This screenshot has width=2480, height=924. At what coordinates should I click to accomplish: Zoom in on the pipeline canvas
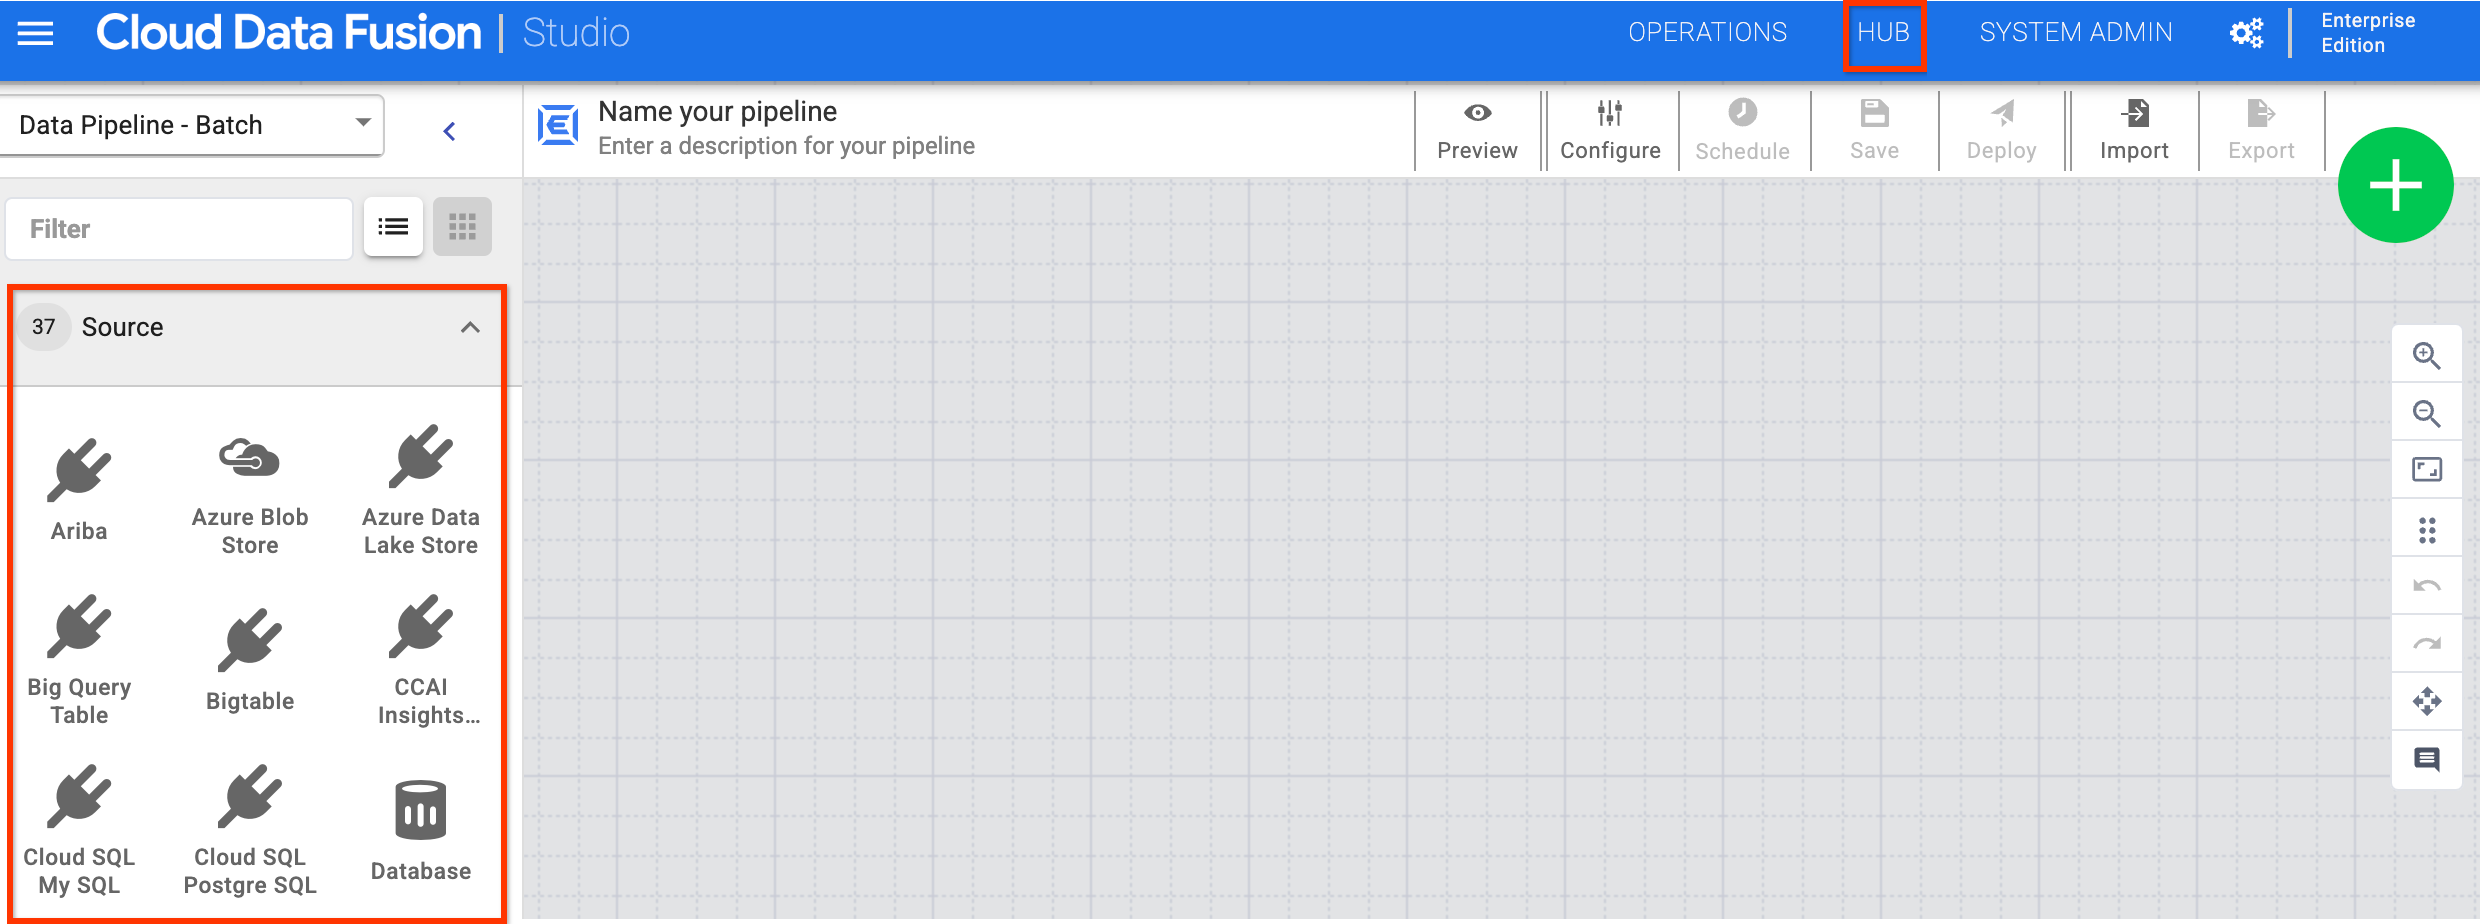[2426, 355]
